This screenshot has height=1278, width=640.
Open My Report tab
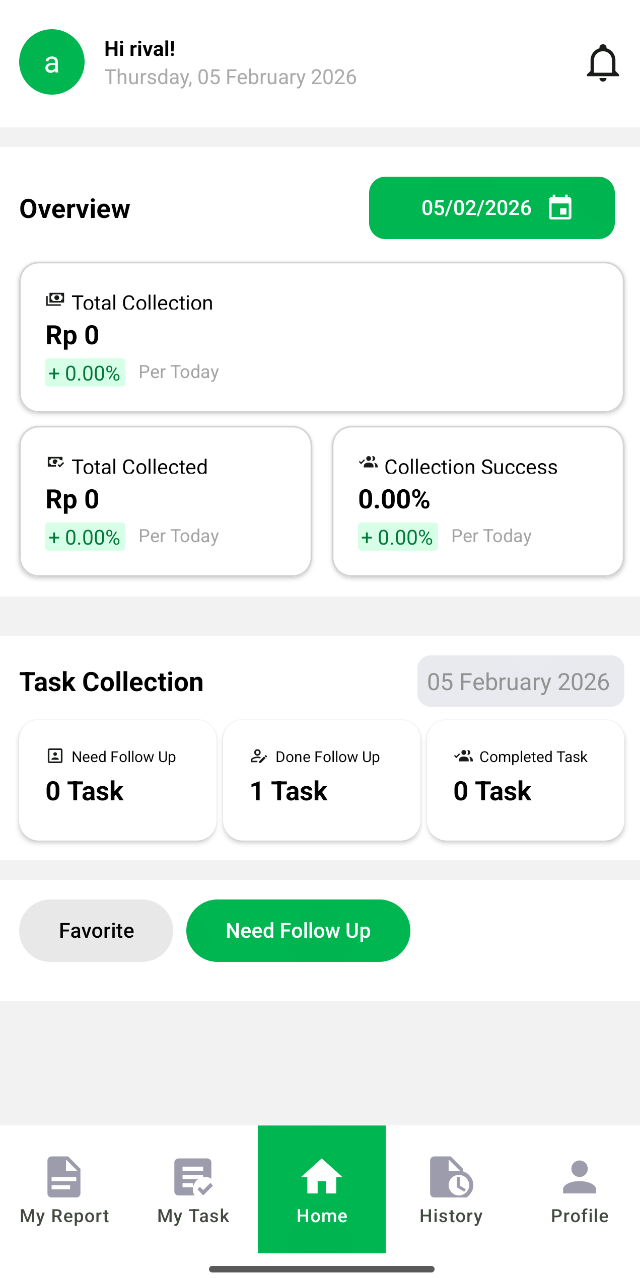pos(64,1190)
